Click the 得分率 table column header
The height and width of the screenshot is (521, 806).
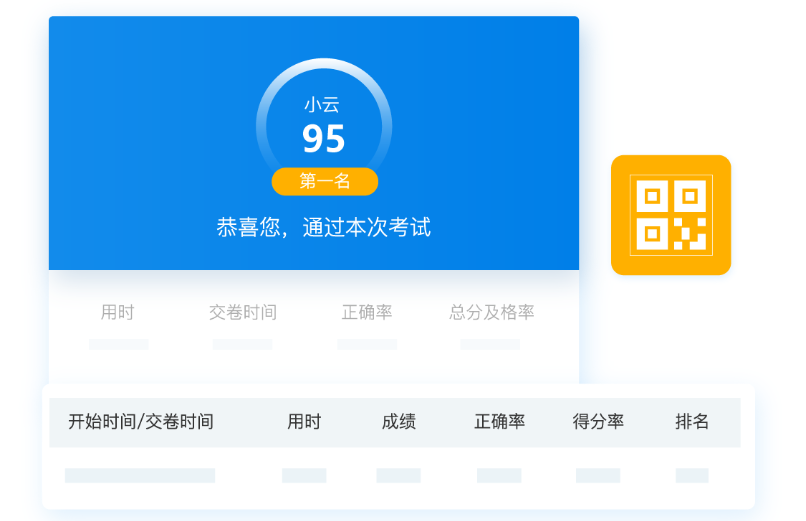[x=598, y=421]
